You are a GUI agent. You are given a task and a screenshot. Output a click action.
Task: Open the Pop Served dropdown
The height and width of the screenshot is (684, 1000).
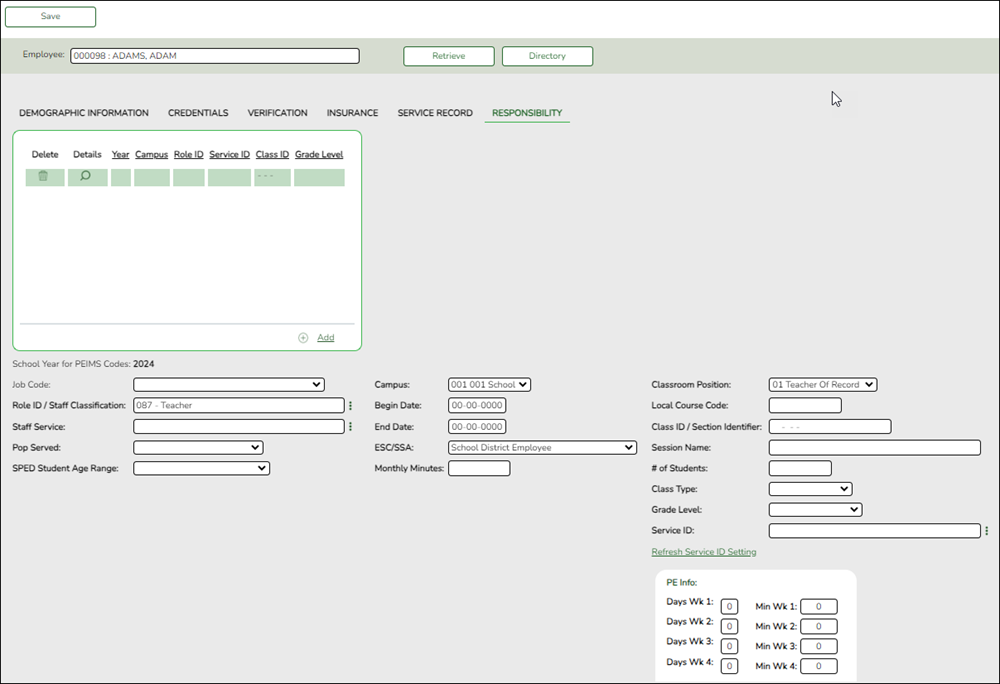tap(198, 447)
